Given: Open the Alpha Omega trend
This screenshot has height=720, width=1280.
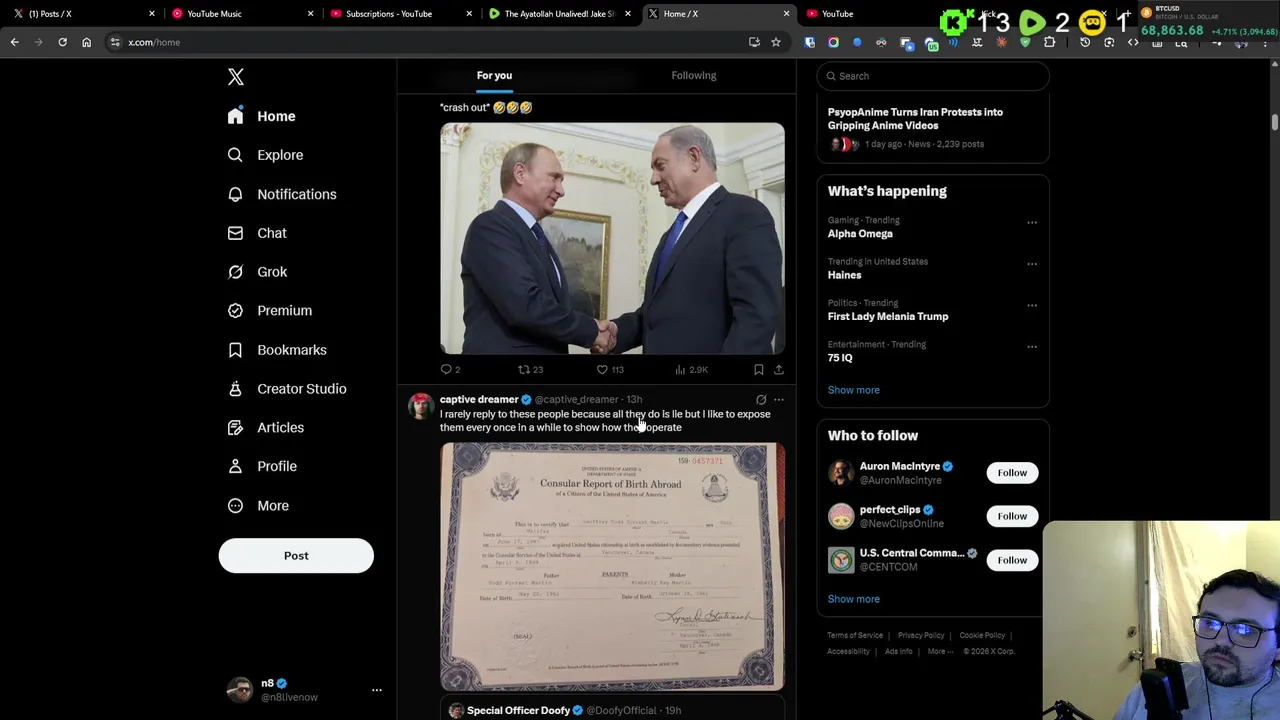Looking at the screenshot, I should (x=860, y=234).
